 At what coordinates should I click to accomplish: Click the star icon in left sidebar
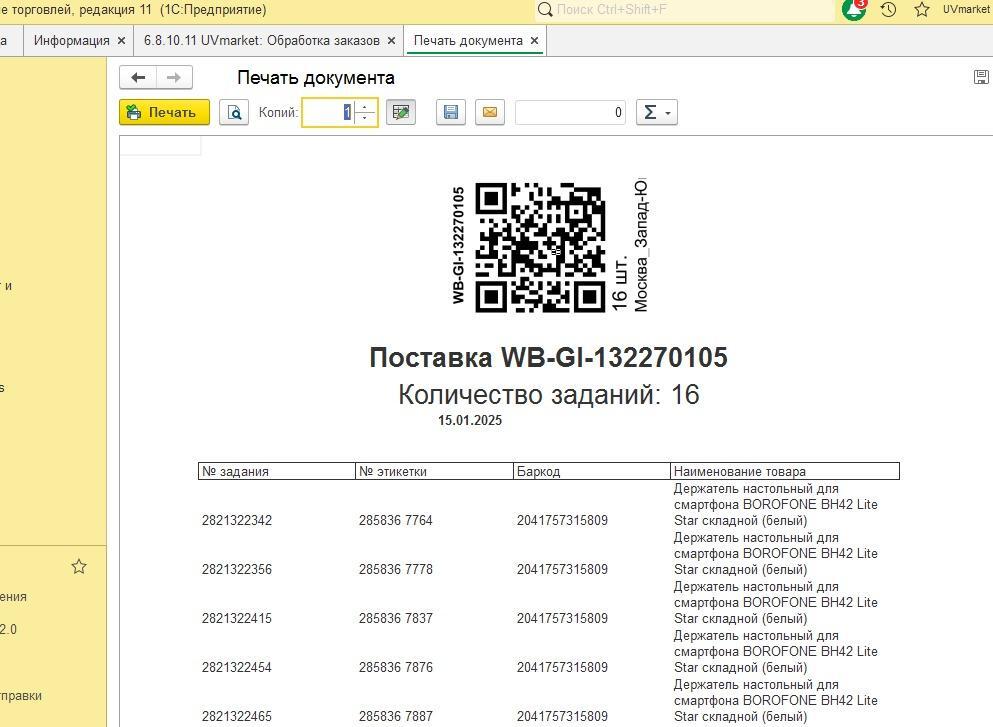[x=79, y=566]
